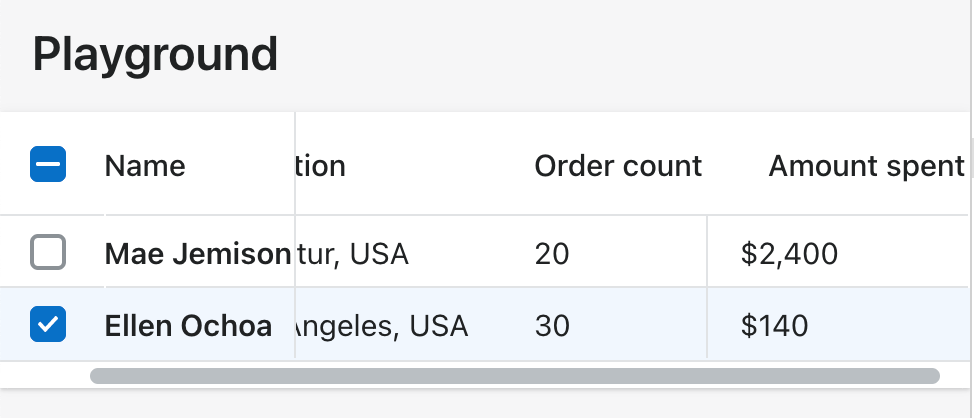Click the horizontal scrollbar thumb

pyautogui.click(x=514, y=376)
